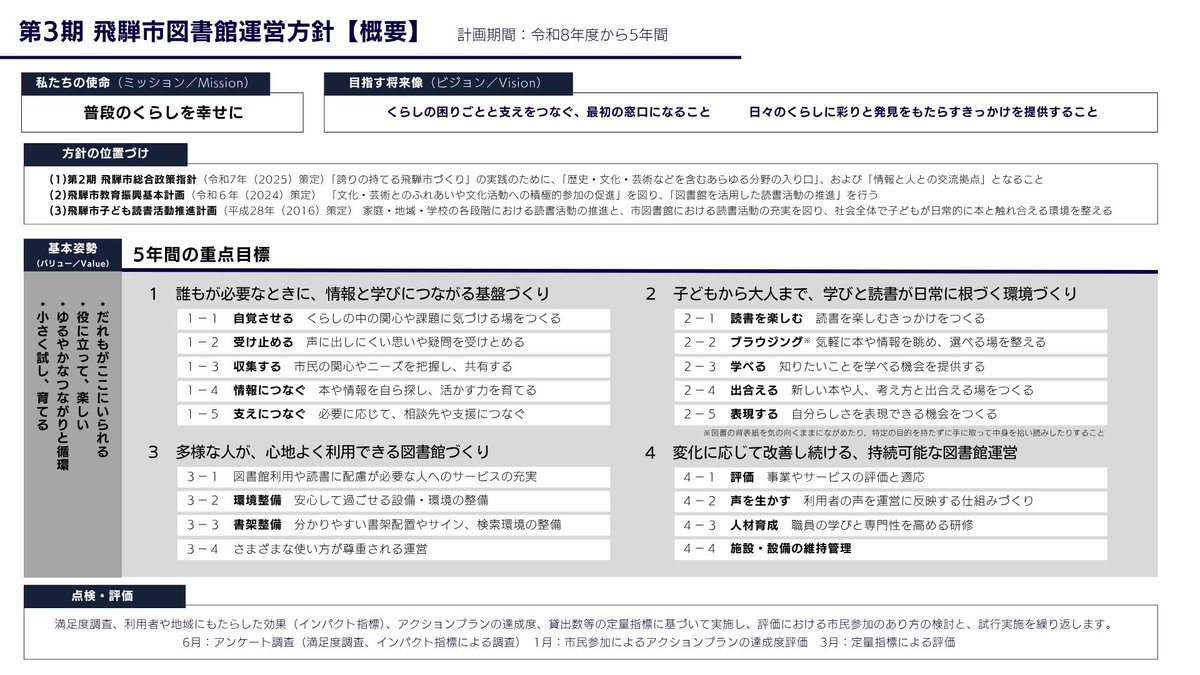Click row 2-5 表現する

(x=891, y=414)
